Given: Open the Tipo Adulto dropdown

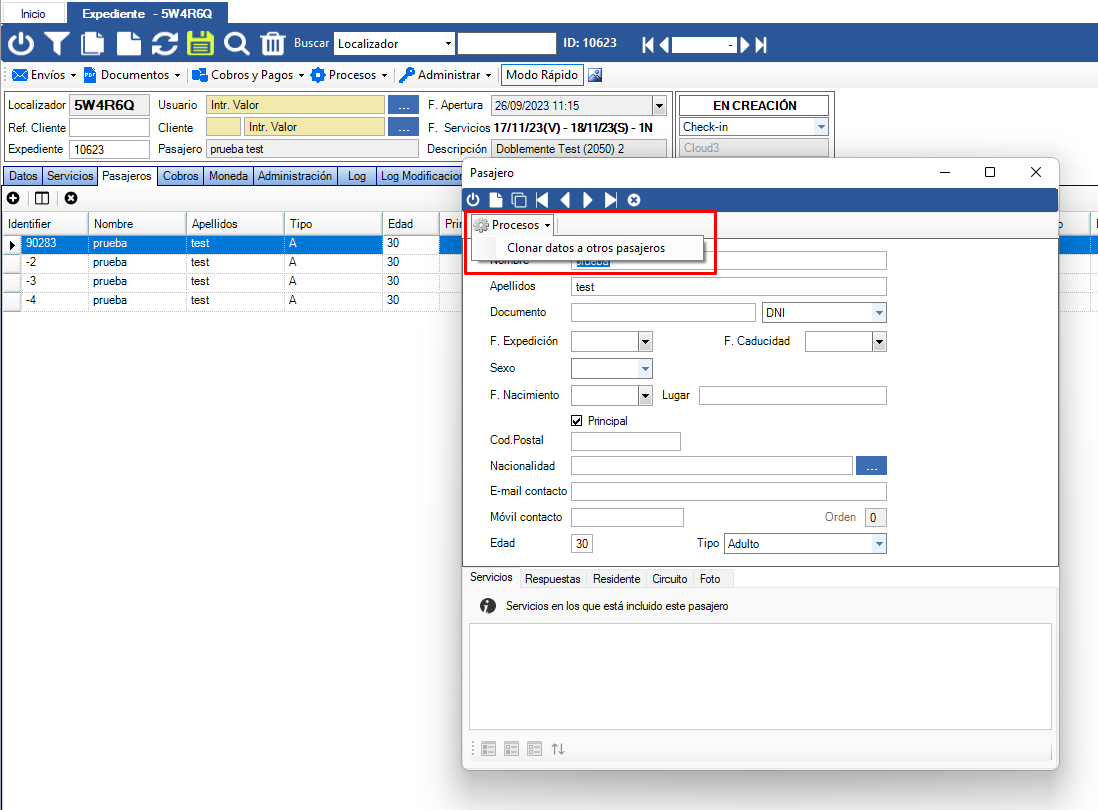Looking at the screenshot, I should (x=879, y=544).
